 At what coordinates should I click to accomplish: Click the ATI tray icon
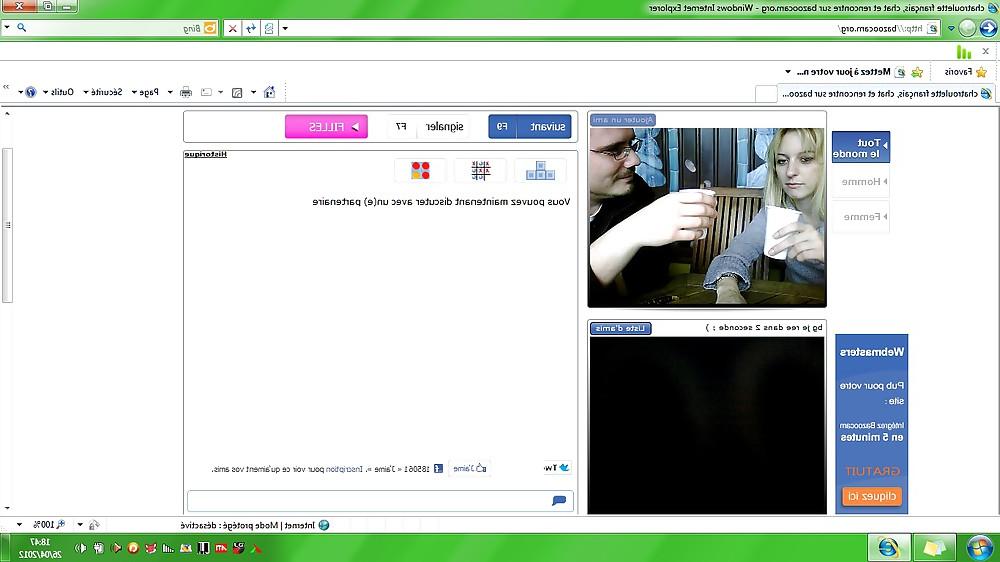coord(221,548)
